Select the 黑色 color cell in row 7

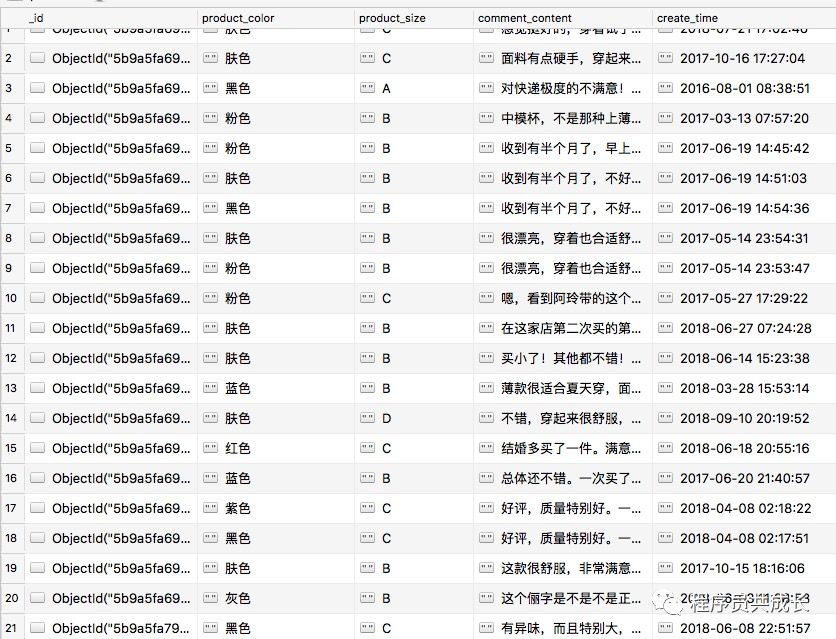pos(276,208)
